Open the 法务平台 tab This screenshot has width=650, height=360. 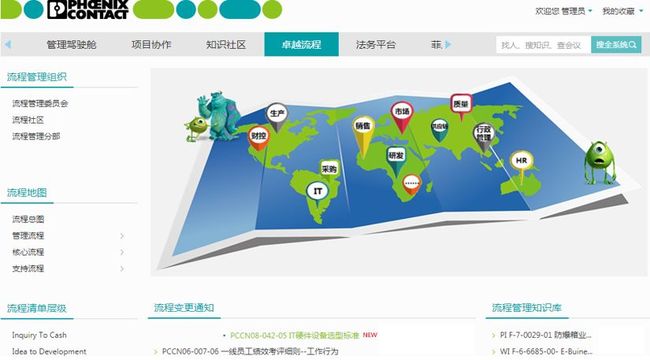[376, 44]
